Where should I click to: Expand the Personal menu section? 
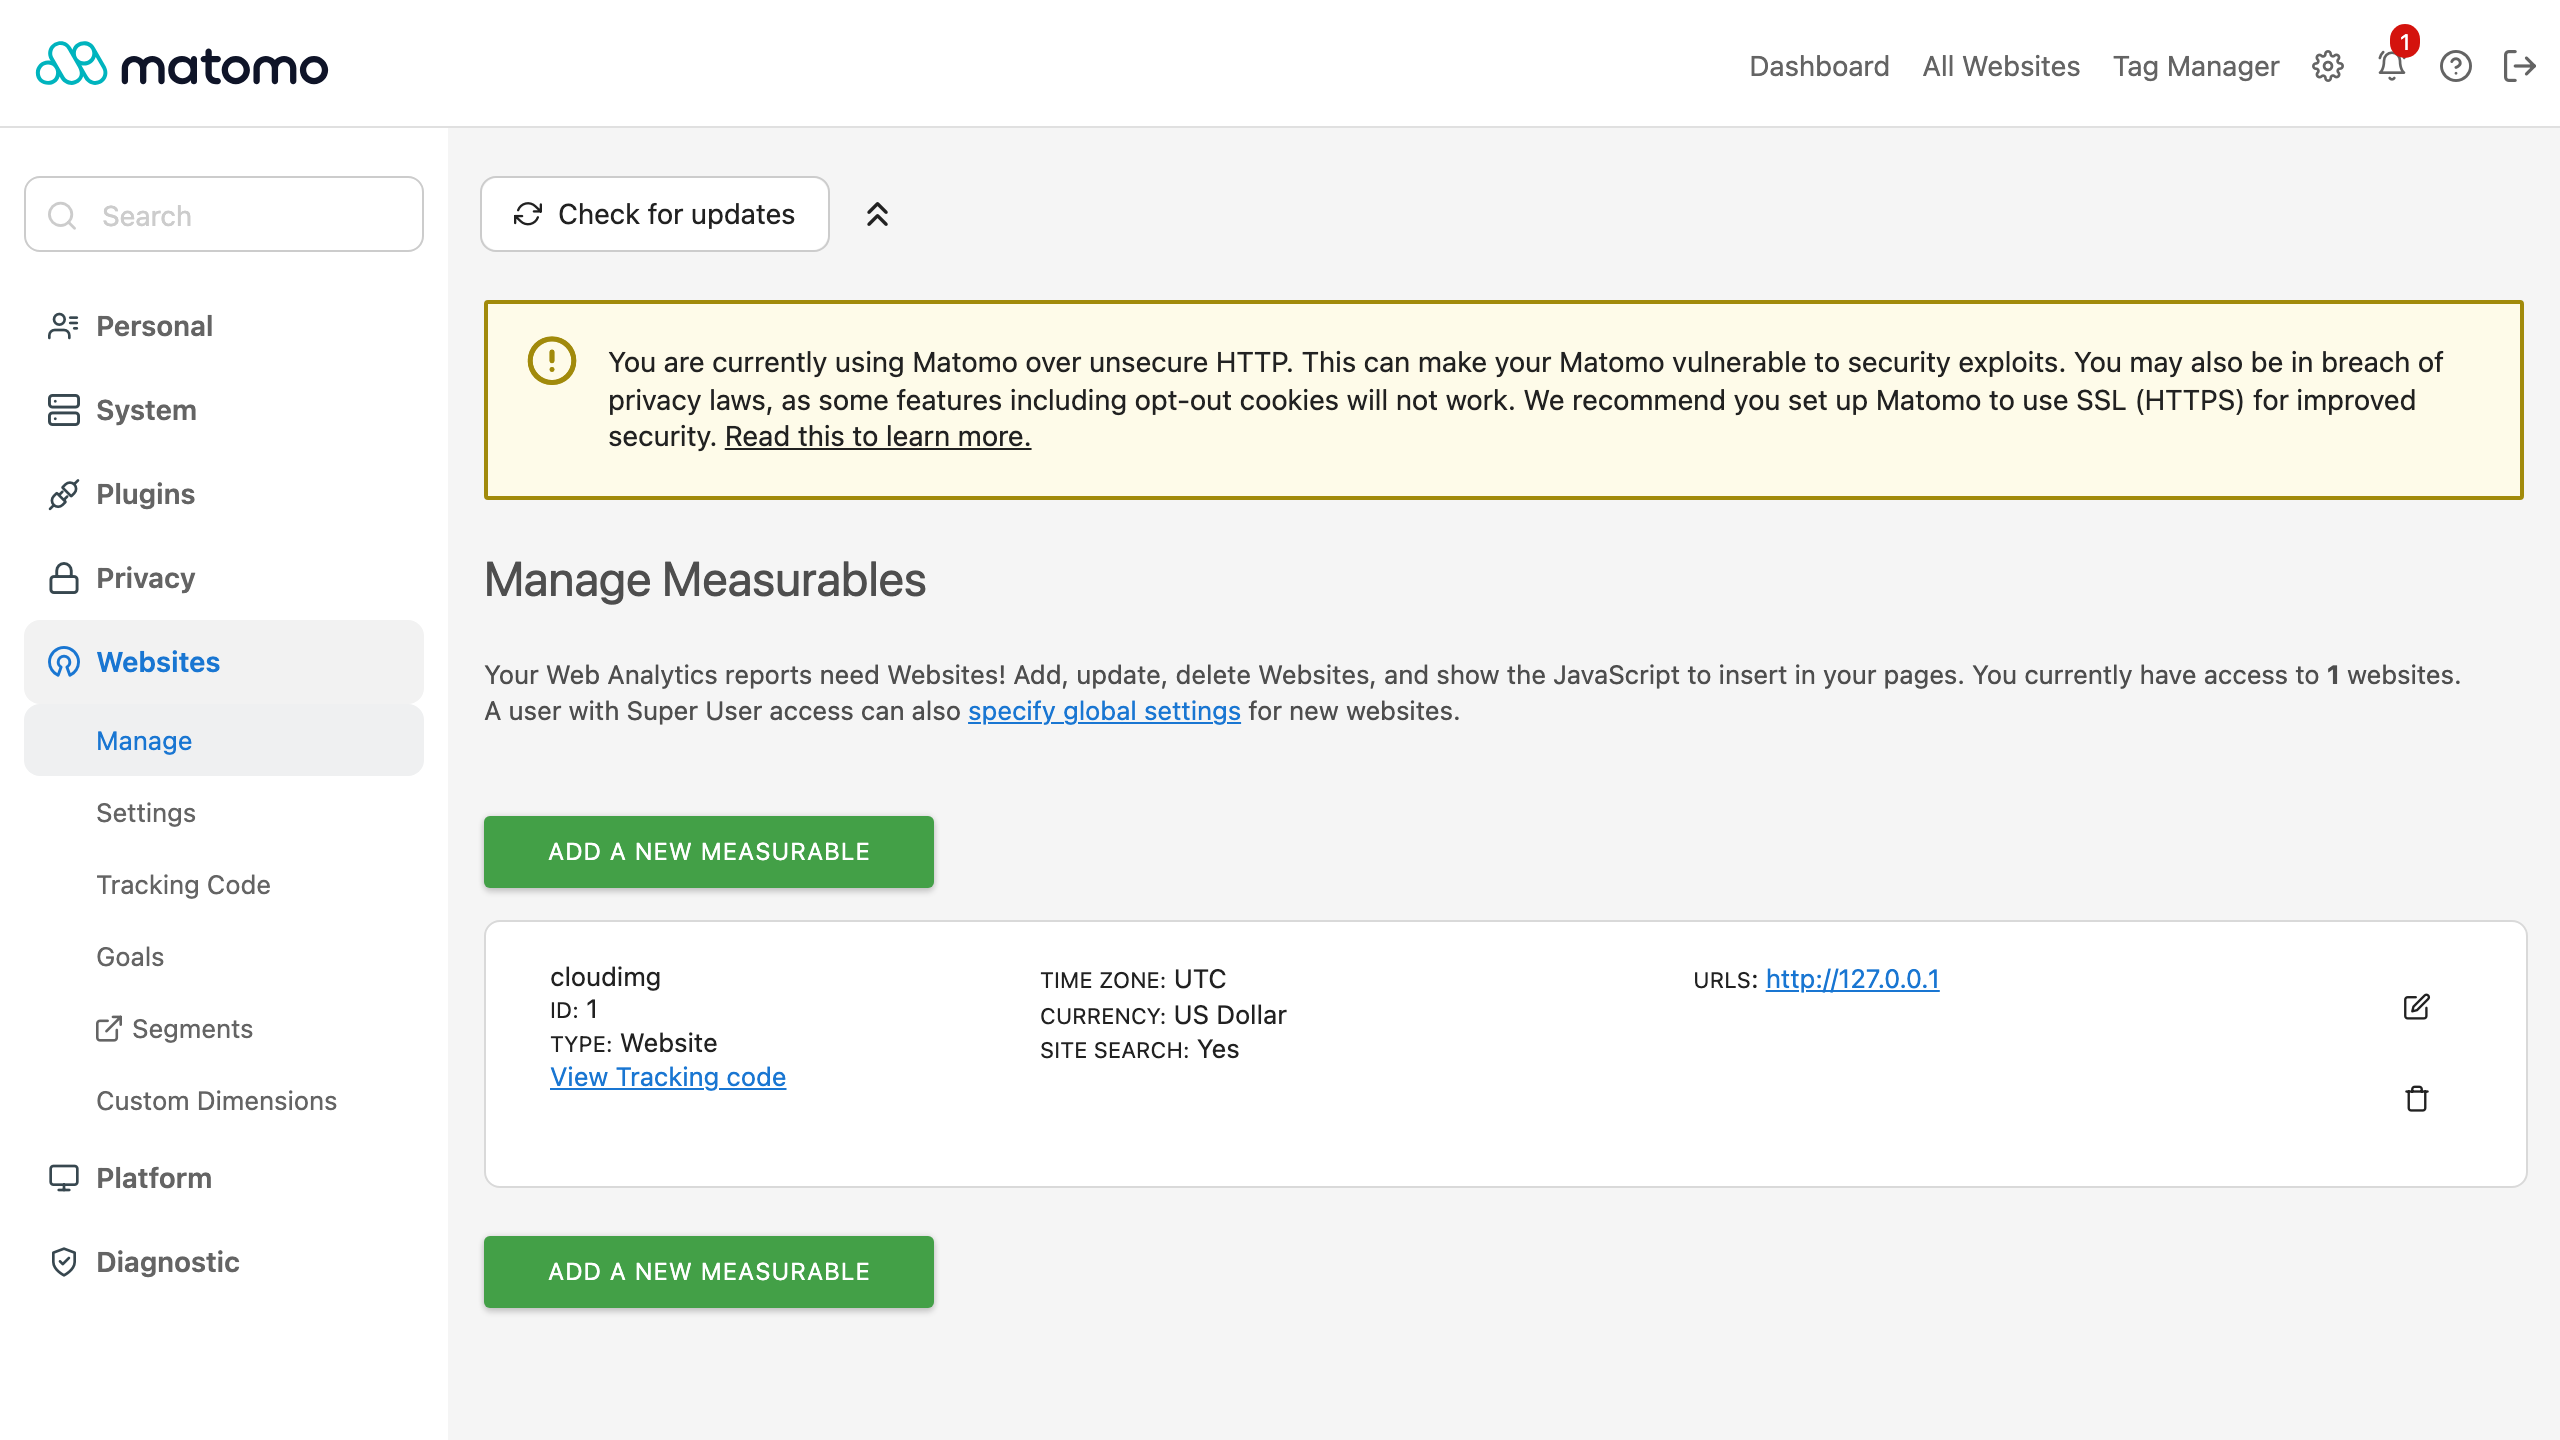point(224,326)
